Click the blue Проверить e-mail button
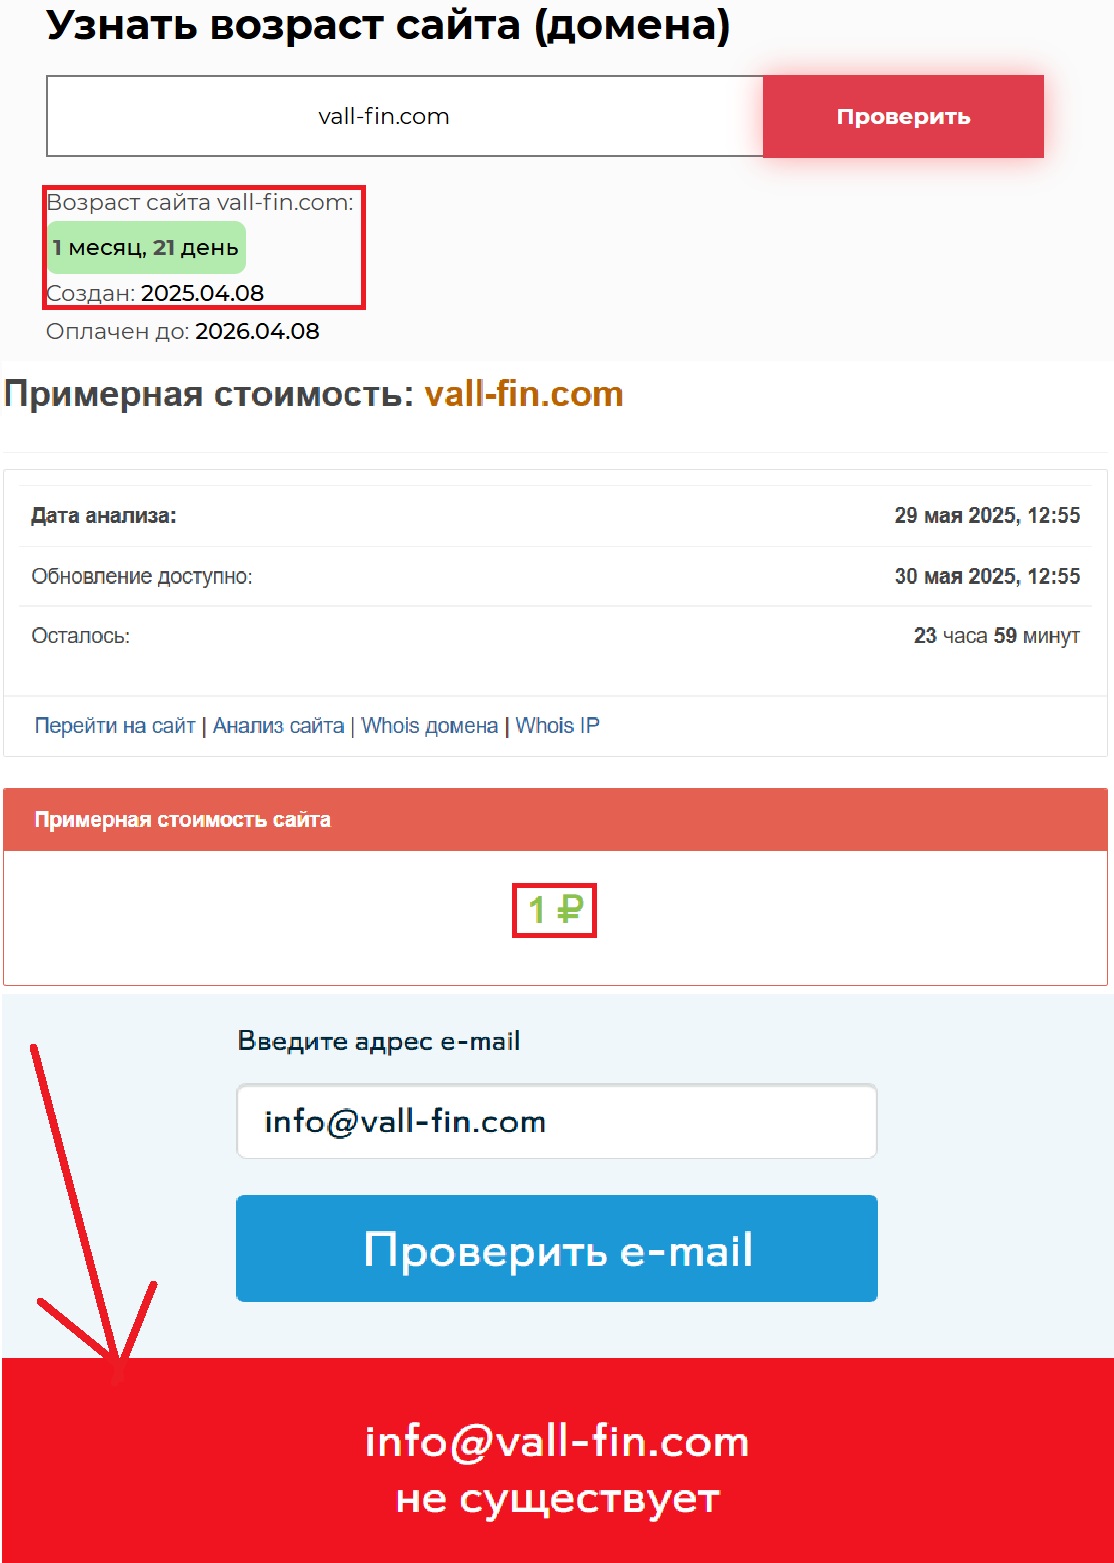 [x=557, y=1249]
